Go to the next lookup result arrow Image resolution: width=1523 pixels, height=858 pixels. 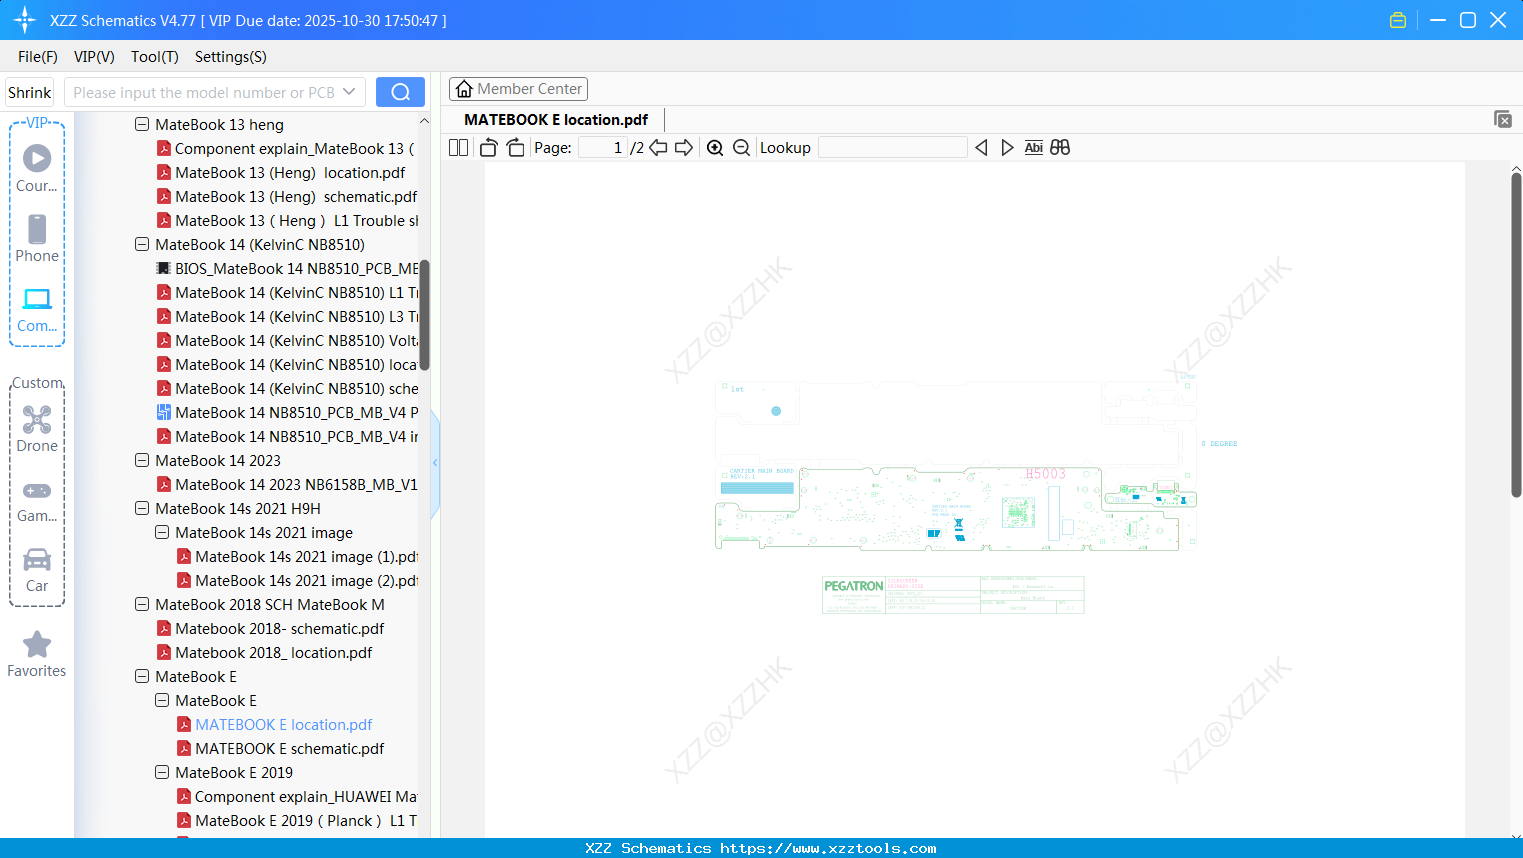pyautogui.click(x=1007, y=147)
